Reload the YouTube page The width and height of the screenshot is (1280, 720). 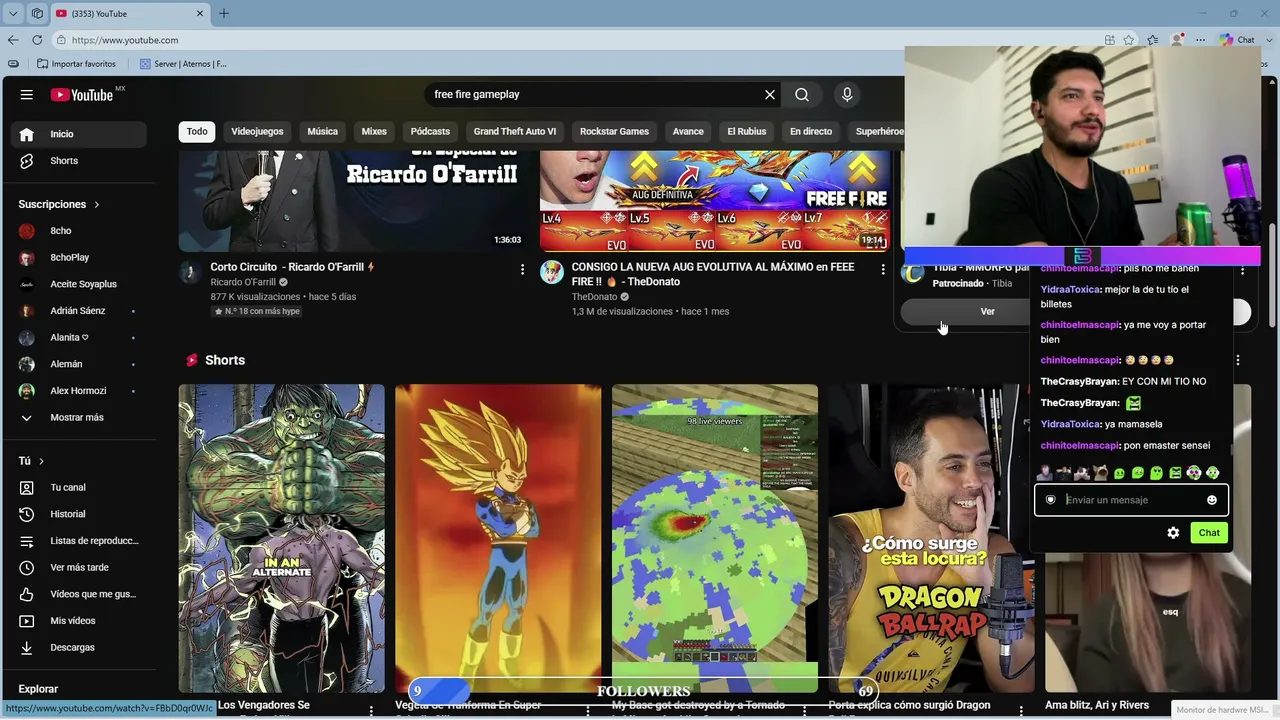click(x=37, y=40)
